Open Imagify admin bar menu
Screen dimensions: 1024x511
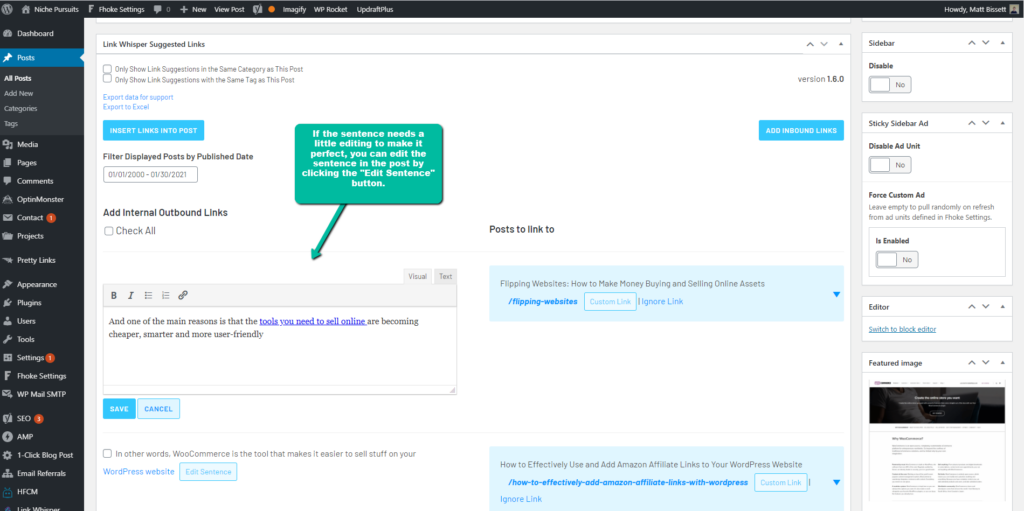pyautogui.click(x=295, y=9)
